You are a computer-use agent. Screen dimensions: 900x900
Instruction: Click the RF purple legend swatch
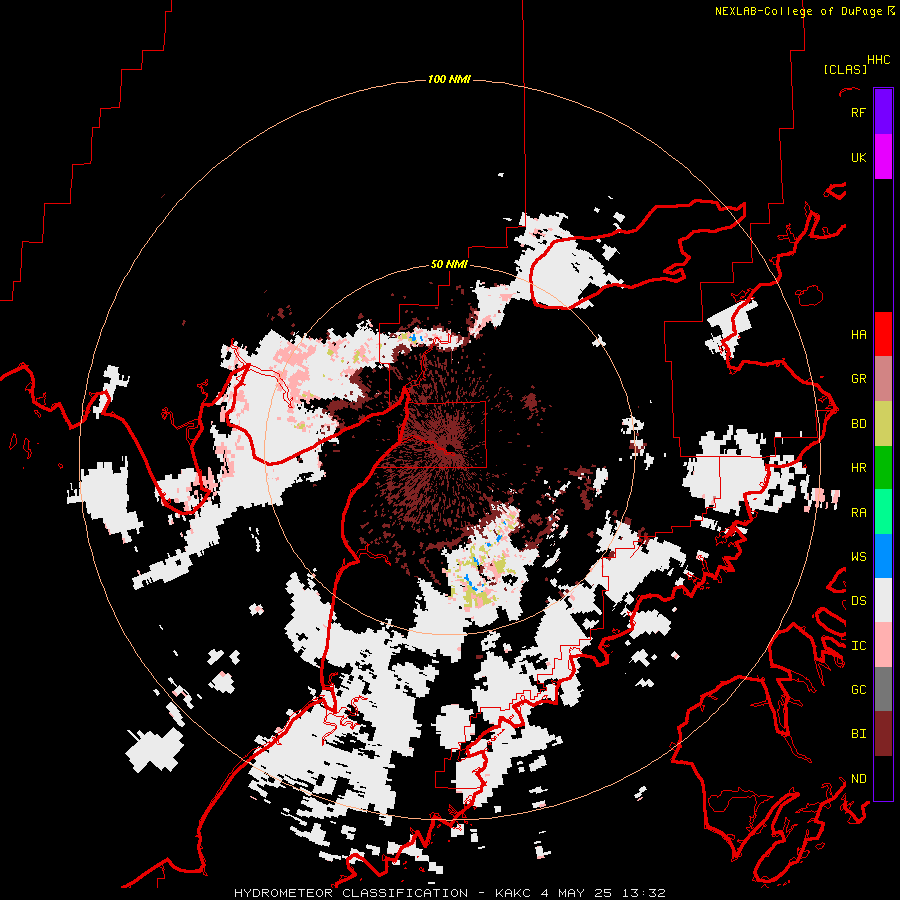coord(883,112)
